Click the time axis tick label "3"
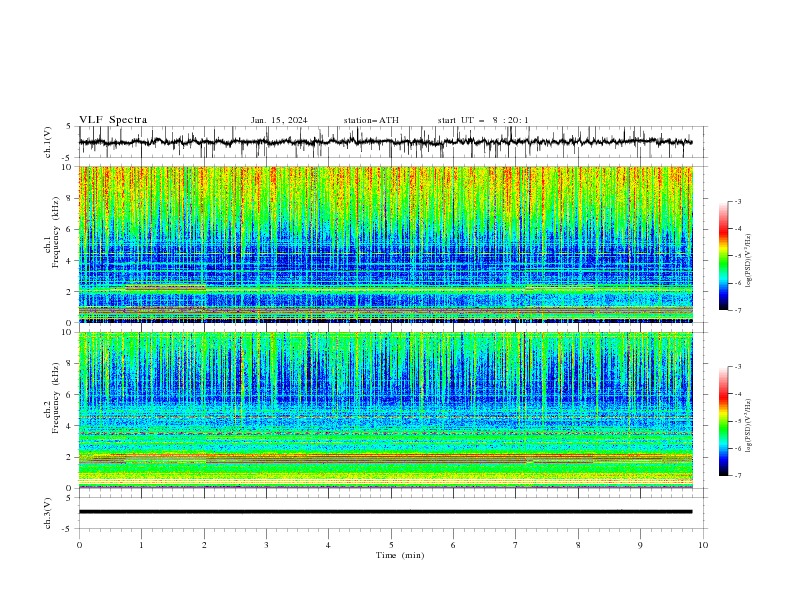 click(267, 545)
